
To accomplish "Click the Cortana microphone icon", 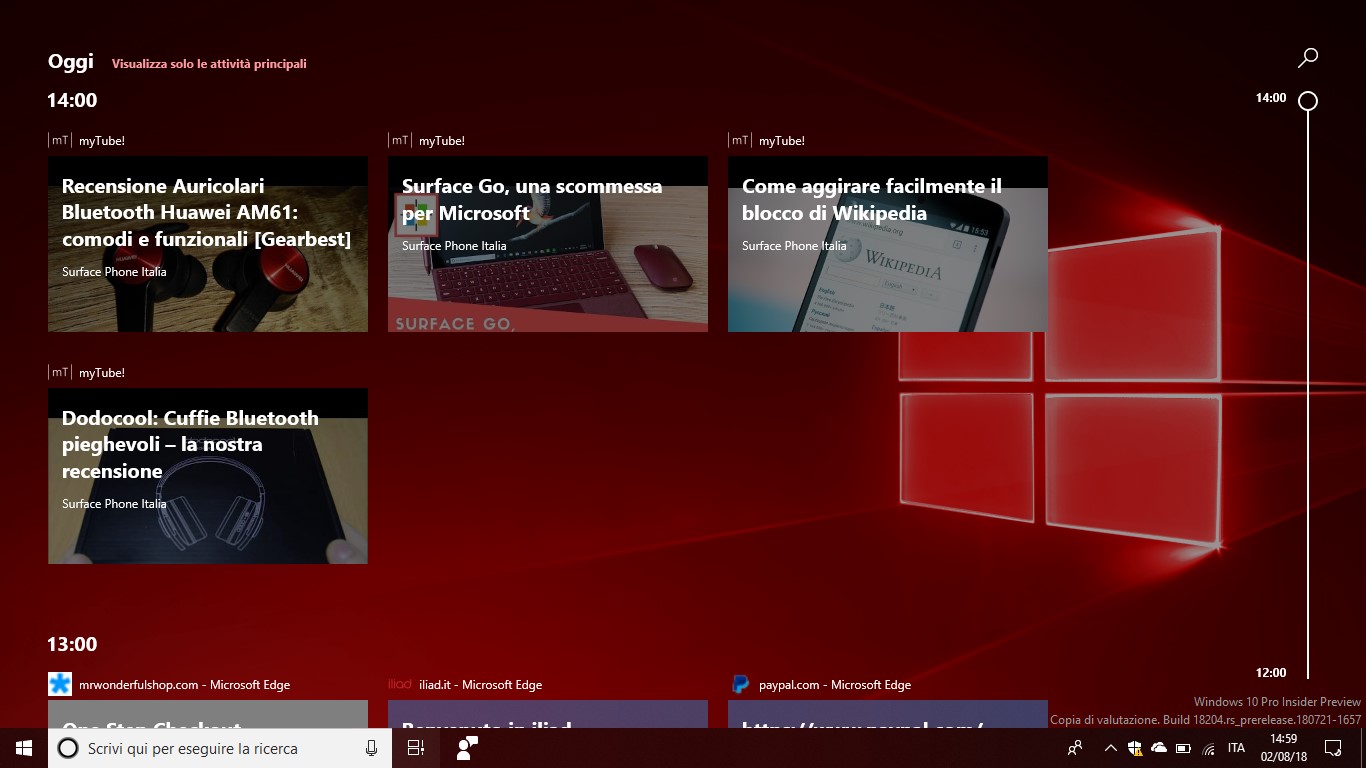I will pyautogui.click(x=371, y=748).
